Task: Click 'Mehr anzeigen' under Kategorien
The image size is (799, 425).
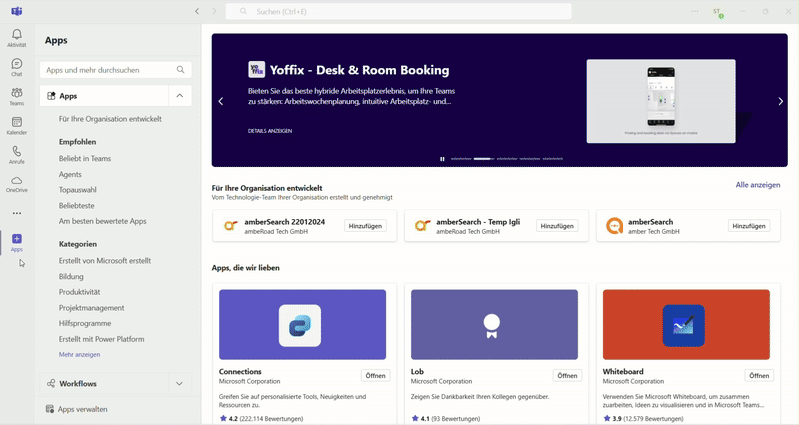Action: point(80,355)
